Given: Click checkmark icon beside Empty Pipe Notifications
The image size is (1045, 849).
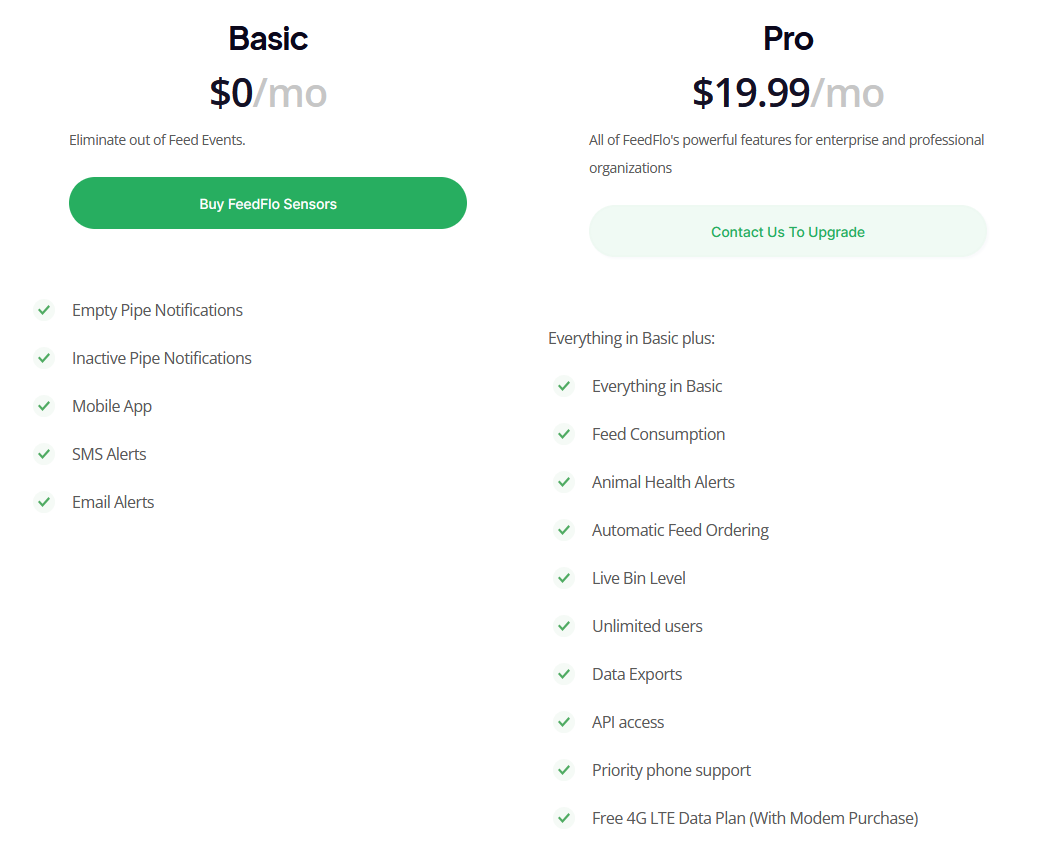Looking at the screenshot, I should tap(44, 310).
